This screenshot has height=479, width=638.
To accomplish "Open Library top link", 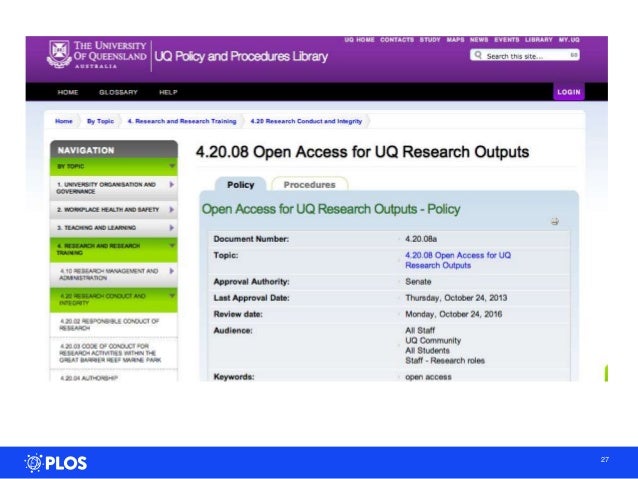I will tap(539, 39).
